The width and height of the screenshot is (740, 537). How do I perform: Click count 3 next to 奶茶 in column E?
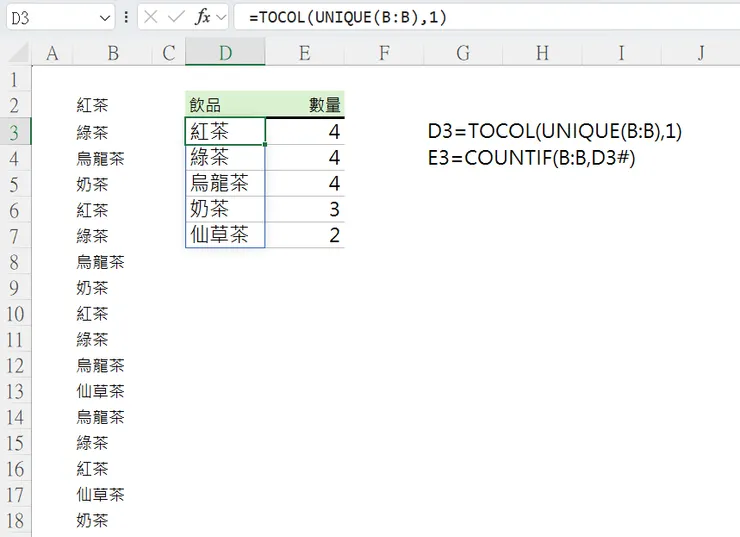pyautogui.click(x=304, y=209)
